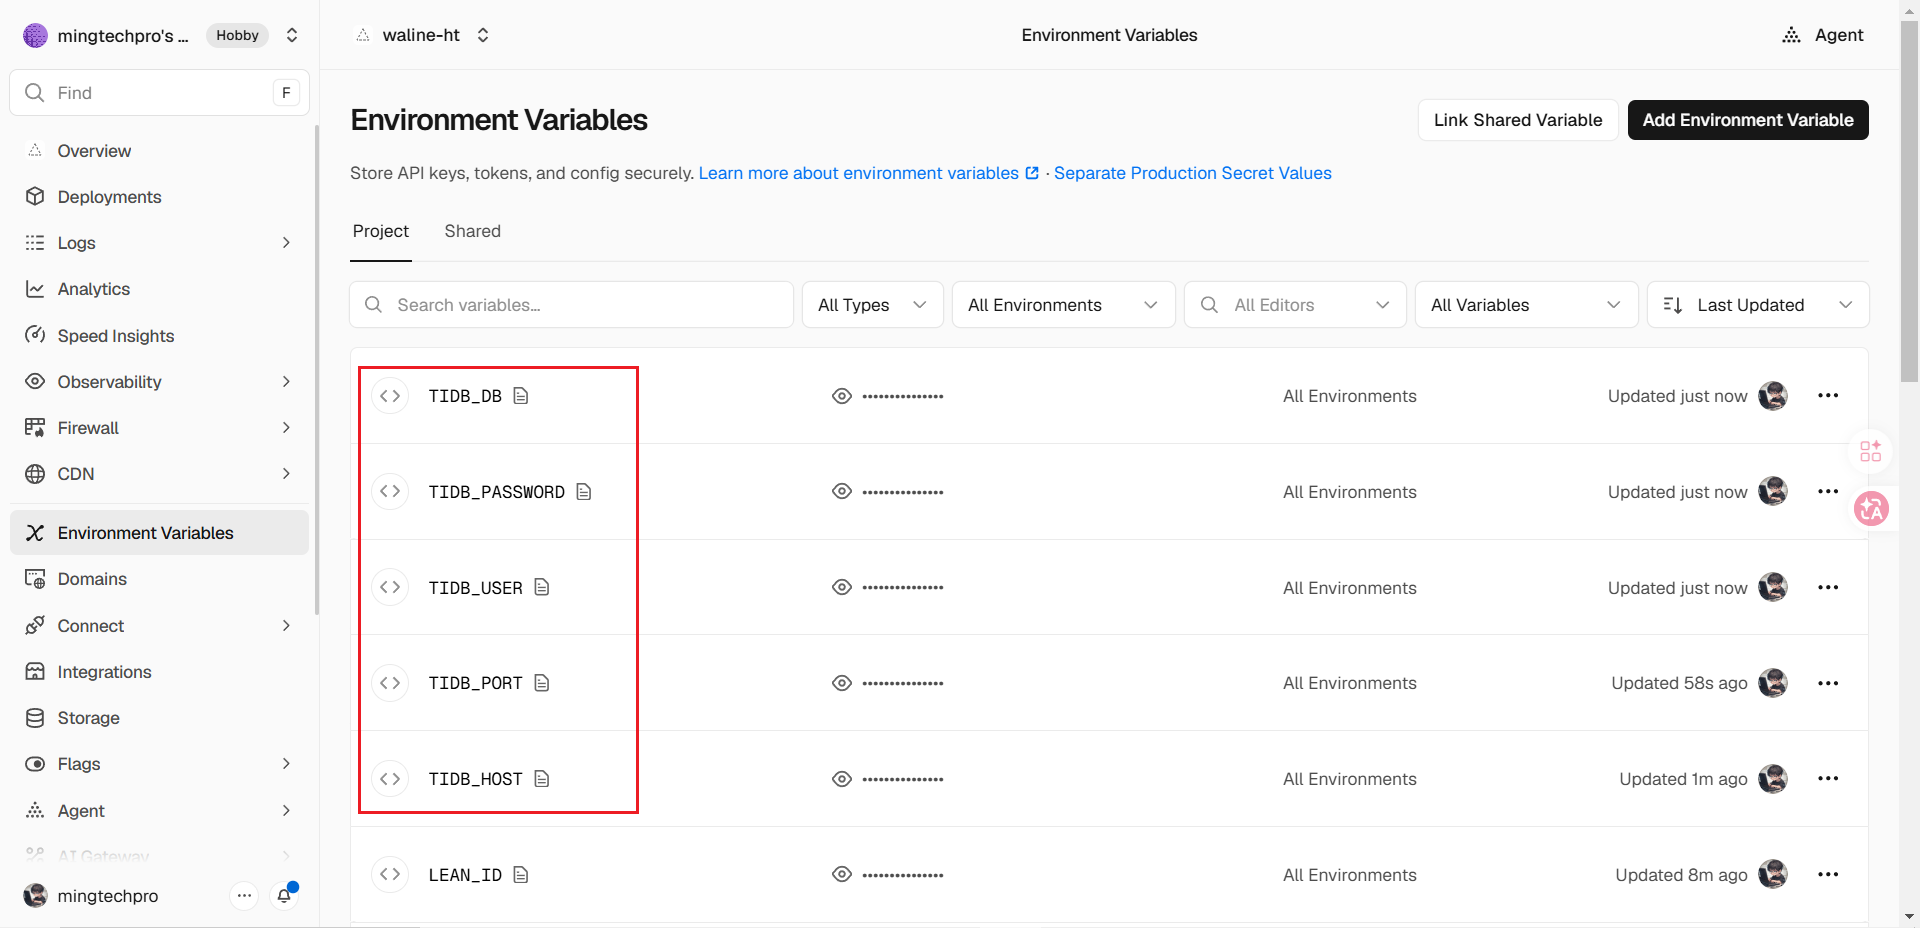Switch to the Shared tab

[x=472, y=231]
